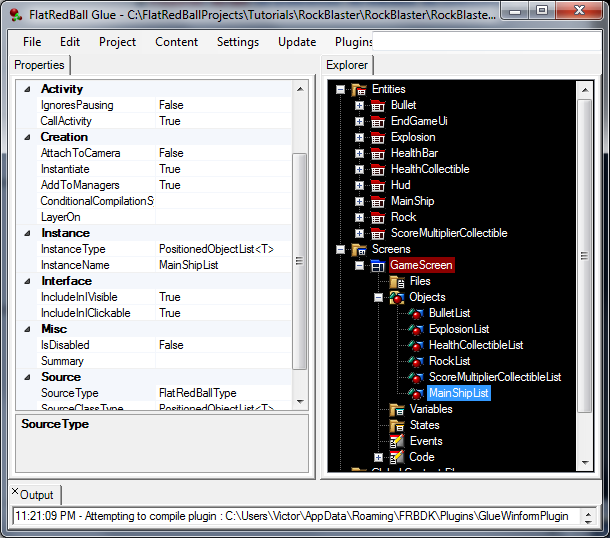This screenshot has height=538, width=610.
Task: Select the Properties tab
Action: point(39,65)
